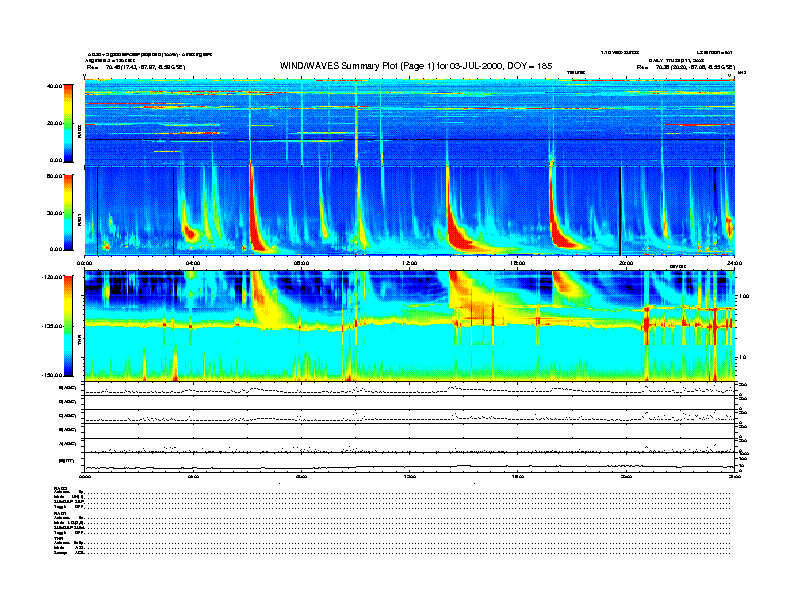This screenshot has width=792, height=612.
Task: Select the -135.00 tick on TNR colorbar
Action: [53, 326]
